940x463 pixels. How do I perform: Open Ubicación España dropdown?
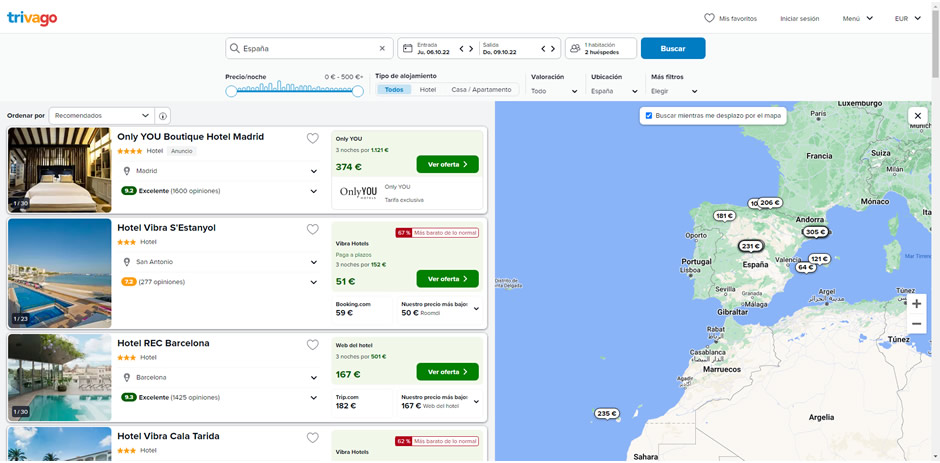(x=614, y=91)
